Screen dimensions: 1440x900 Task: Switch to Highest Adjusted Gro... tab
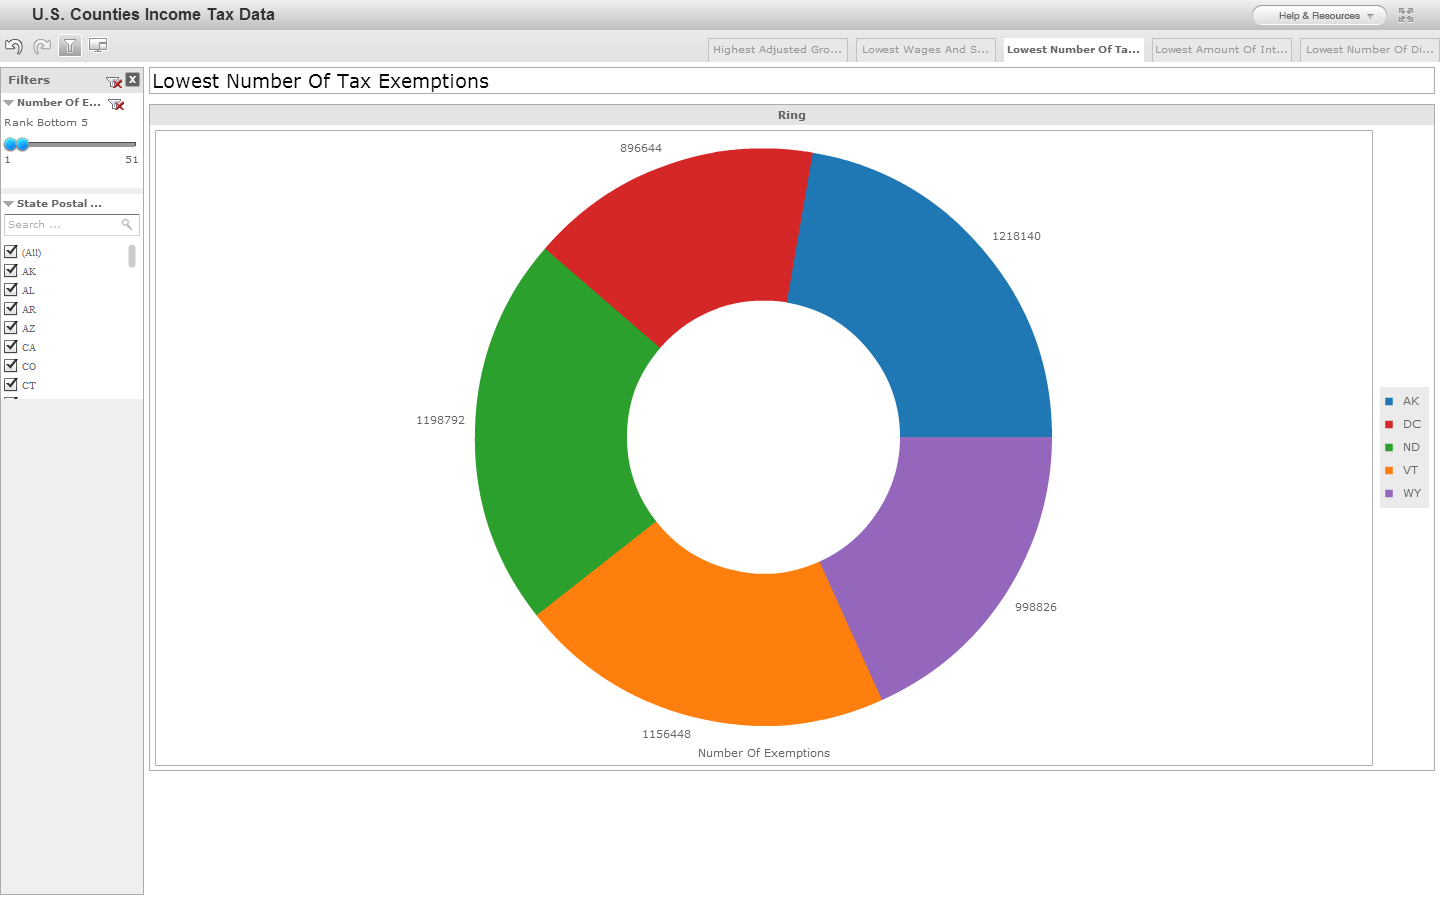pos(778,50)
